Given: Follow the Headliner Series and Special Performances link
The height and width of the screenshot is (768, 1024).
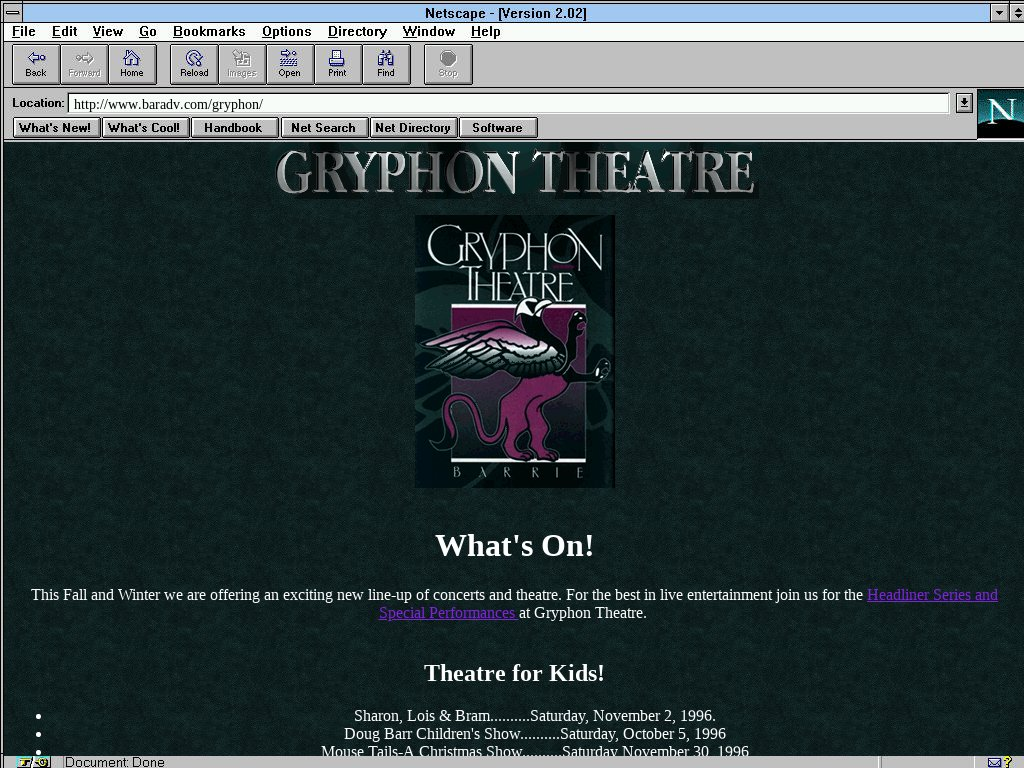Looking at the screenshot, I should point(931,595).
